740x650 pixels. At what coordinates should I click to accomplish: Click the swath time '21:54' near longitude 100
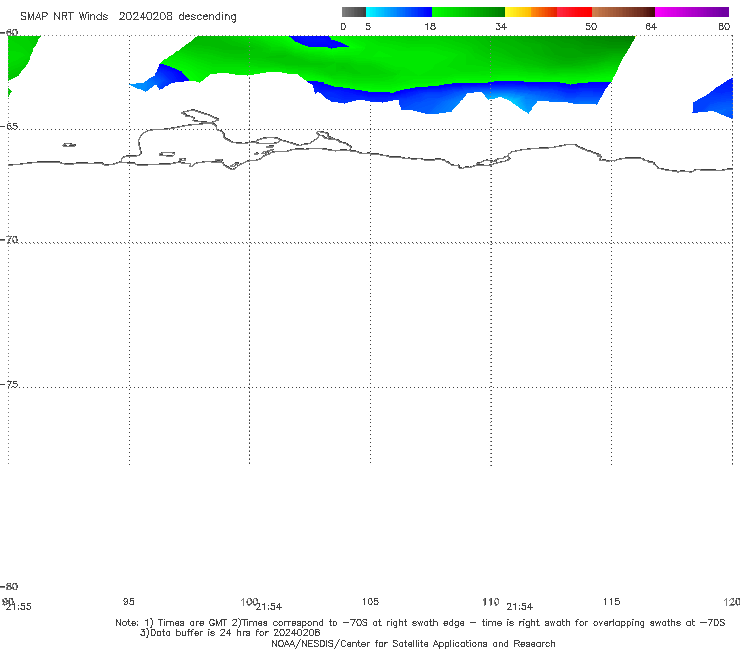pos(269,607)
